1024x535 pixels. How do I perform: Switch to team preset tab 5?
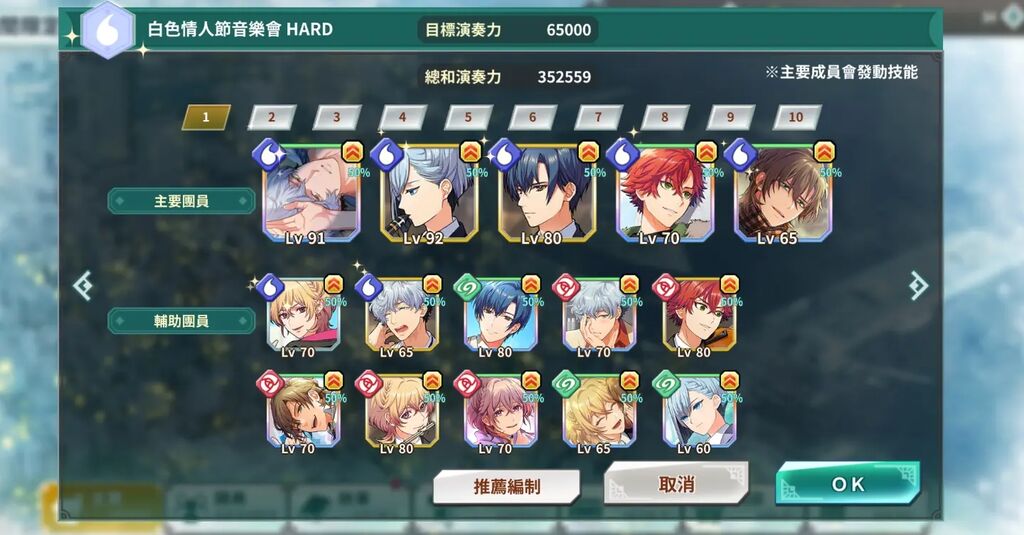coord(468,117)
